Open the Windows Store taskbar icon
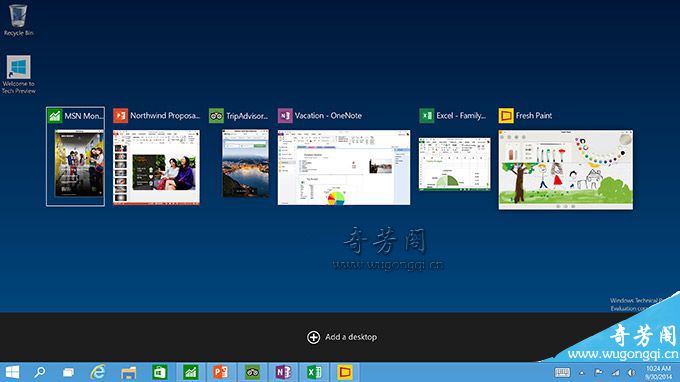Image resolution: width=680 pixels, height=382 pixels. 159,372
